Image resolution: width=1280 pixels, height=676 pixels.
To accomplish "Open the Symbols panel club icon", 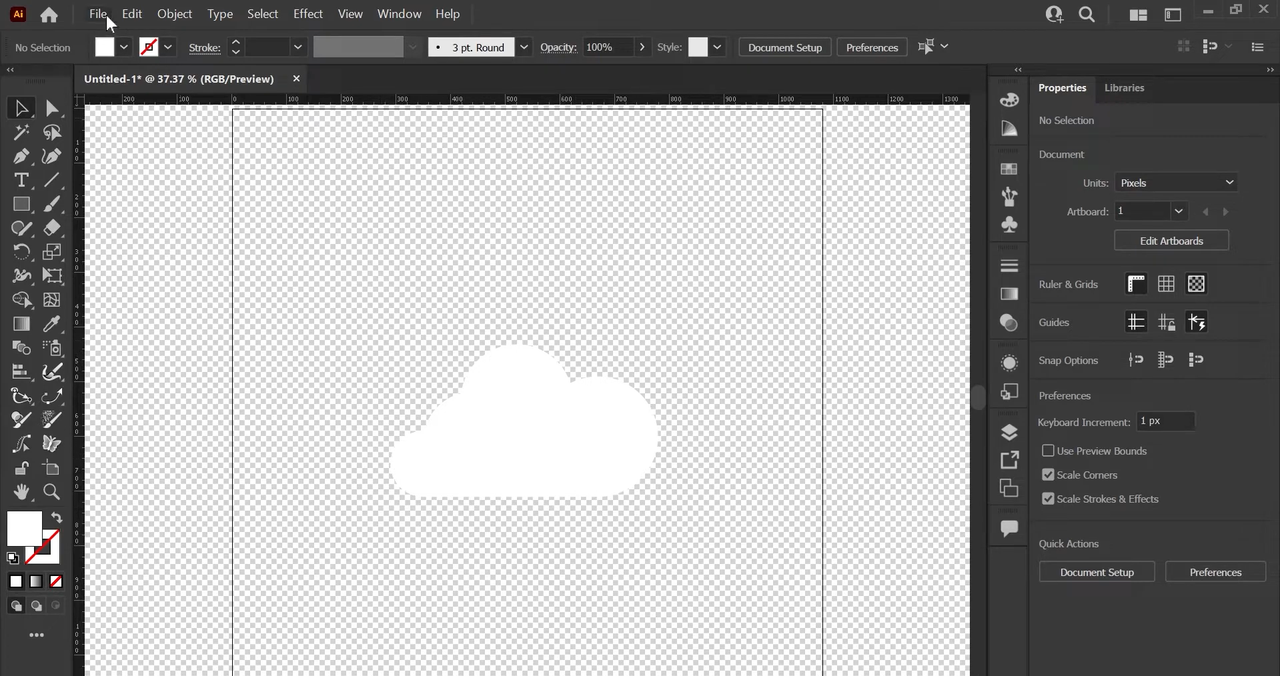I will (1009, 224).
